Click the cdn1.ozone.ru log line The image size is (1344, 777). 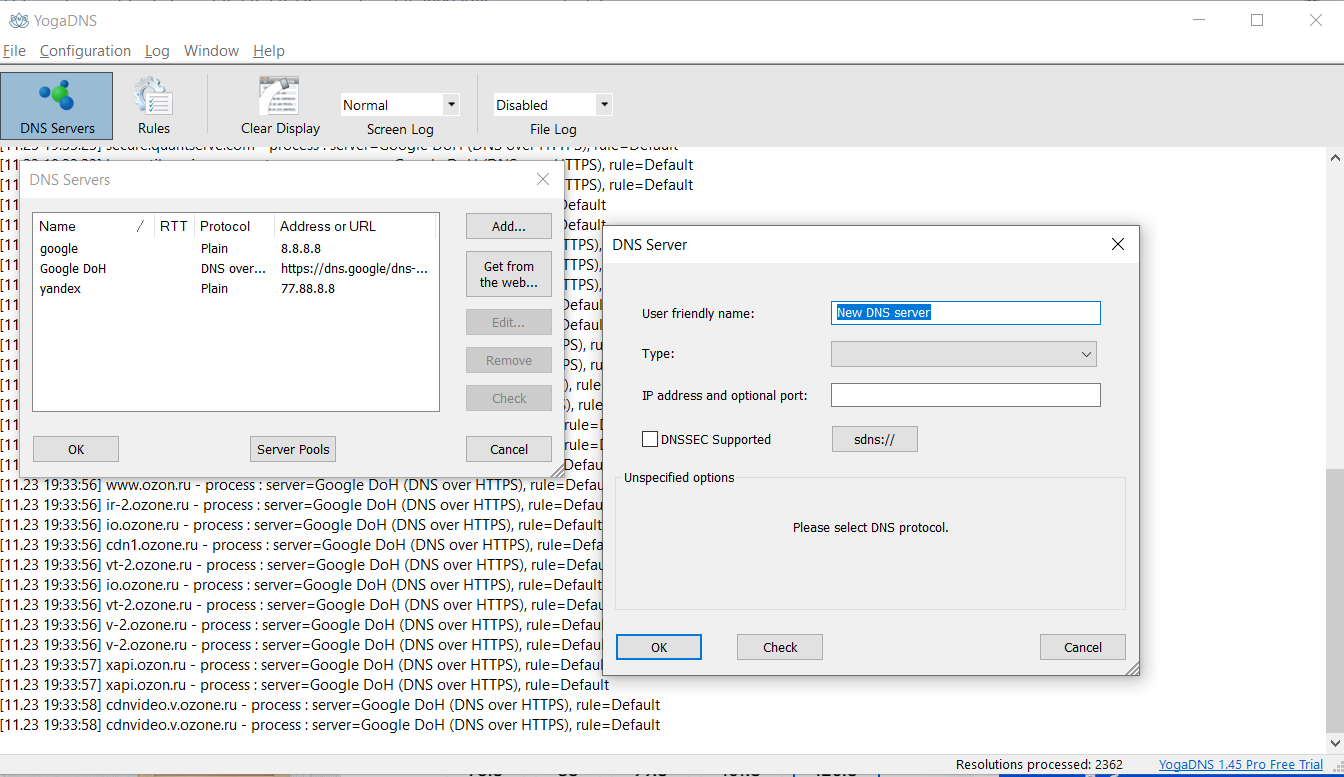pos(302,545)
